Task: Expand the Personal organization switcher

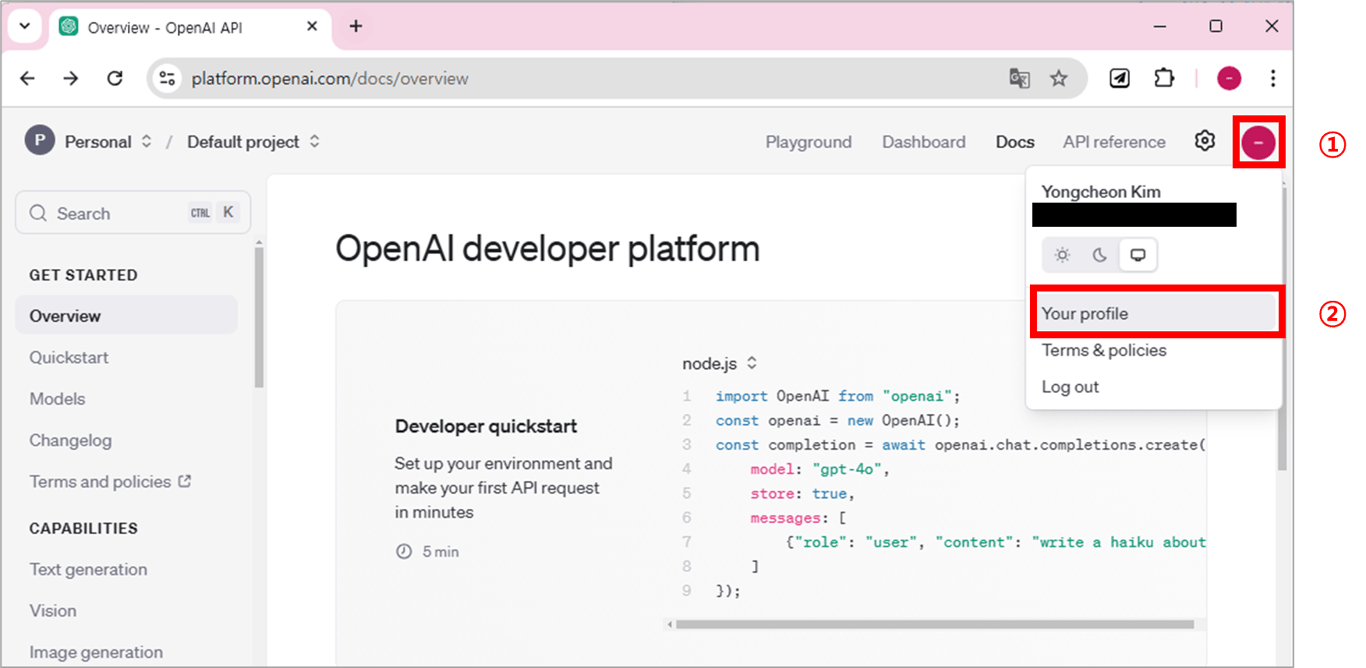Action: pos(146,141)
